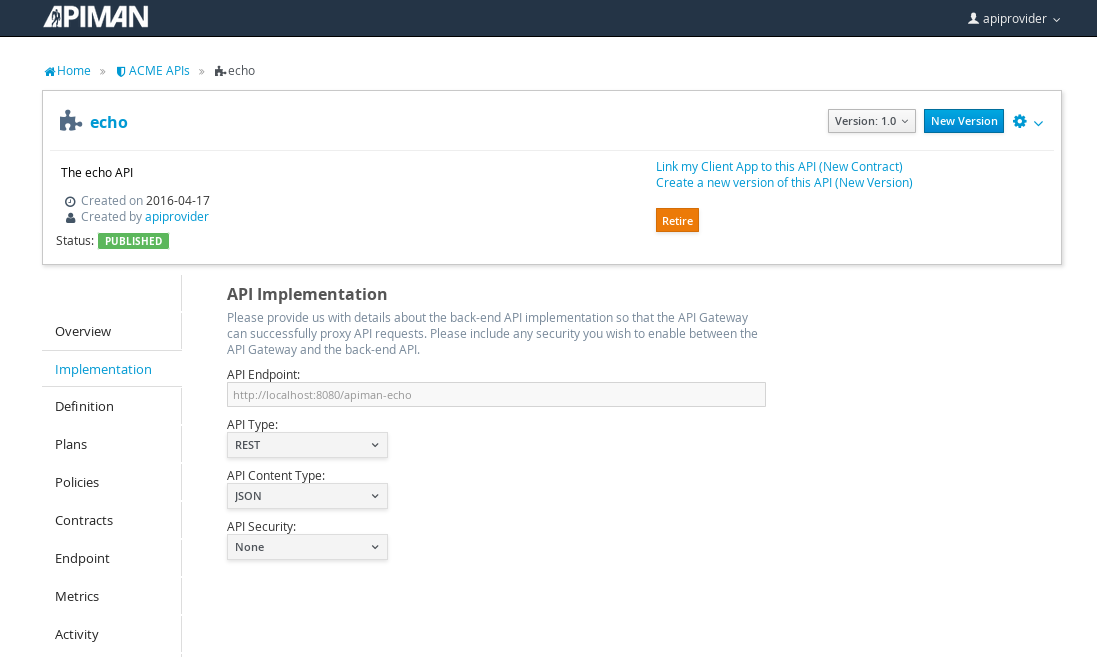Click the large puzzle icon beside echo title
This screenshot has height=657, width=1097.
70,121
